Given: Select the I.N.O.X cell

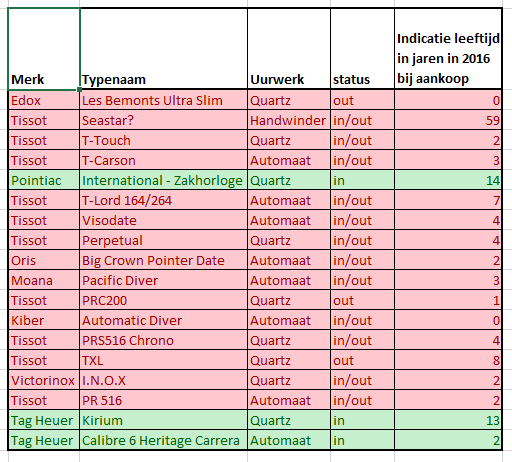Looking at the screenshot, I should pyautogui.click(x=164, y=380).
